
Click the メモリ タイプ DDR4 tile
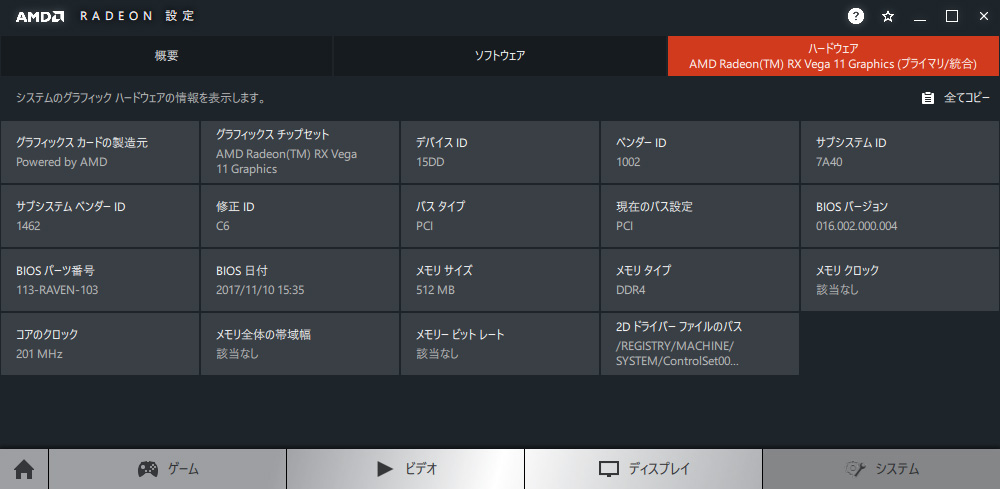tap(700, 280)
